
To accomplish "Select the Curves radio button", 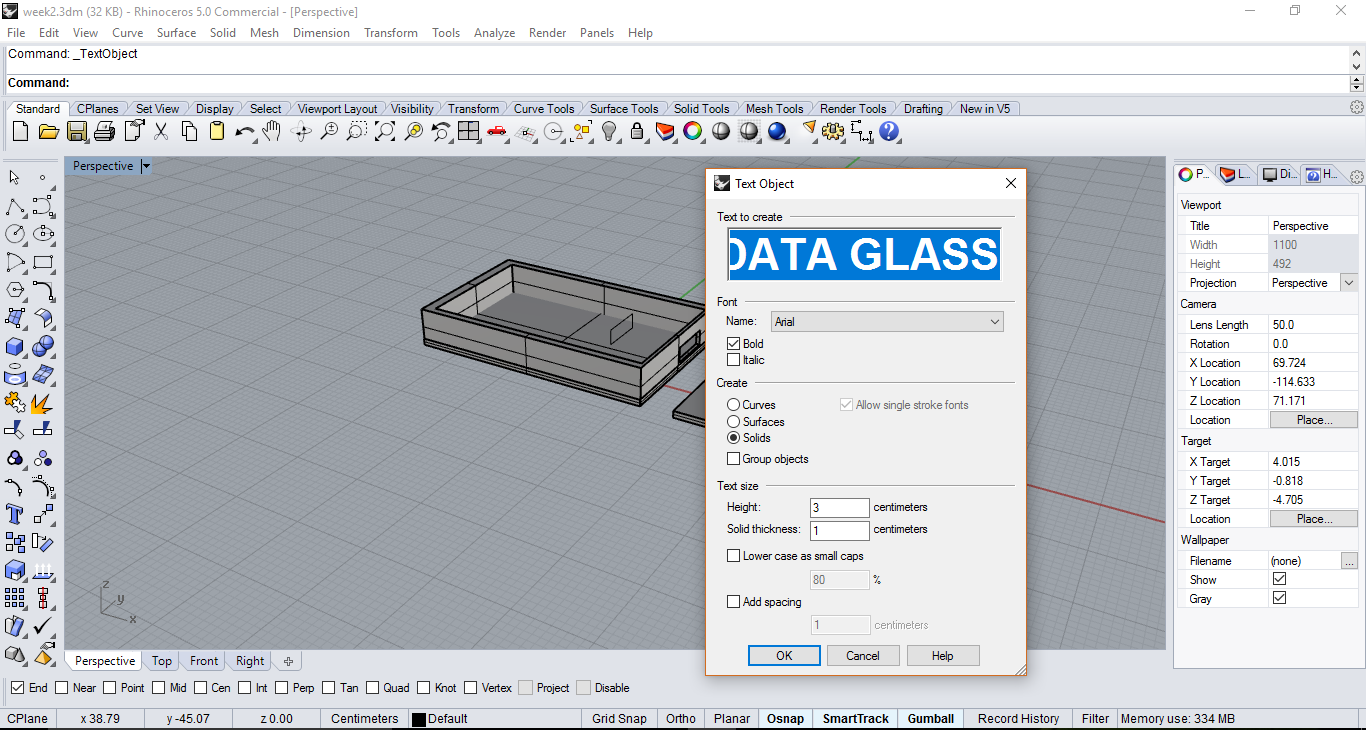I will pos(734,405).
